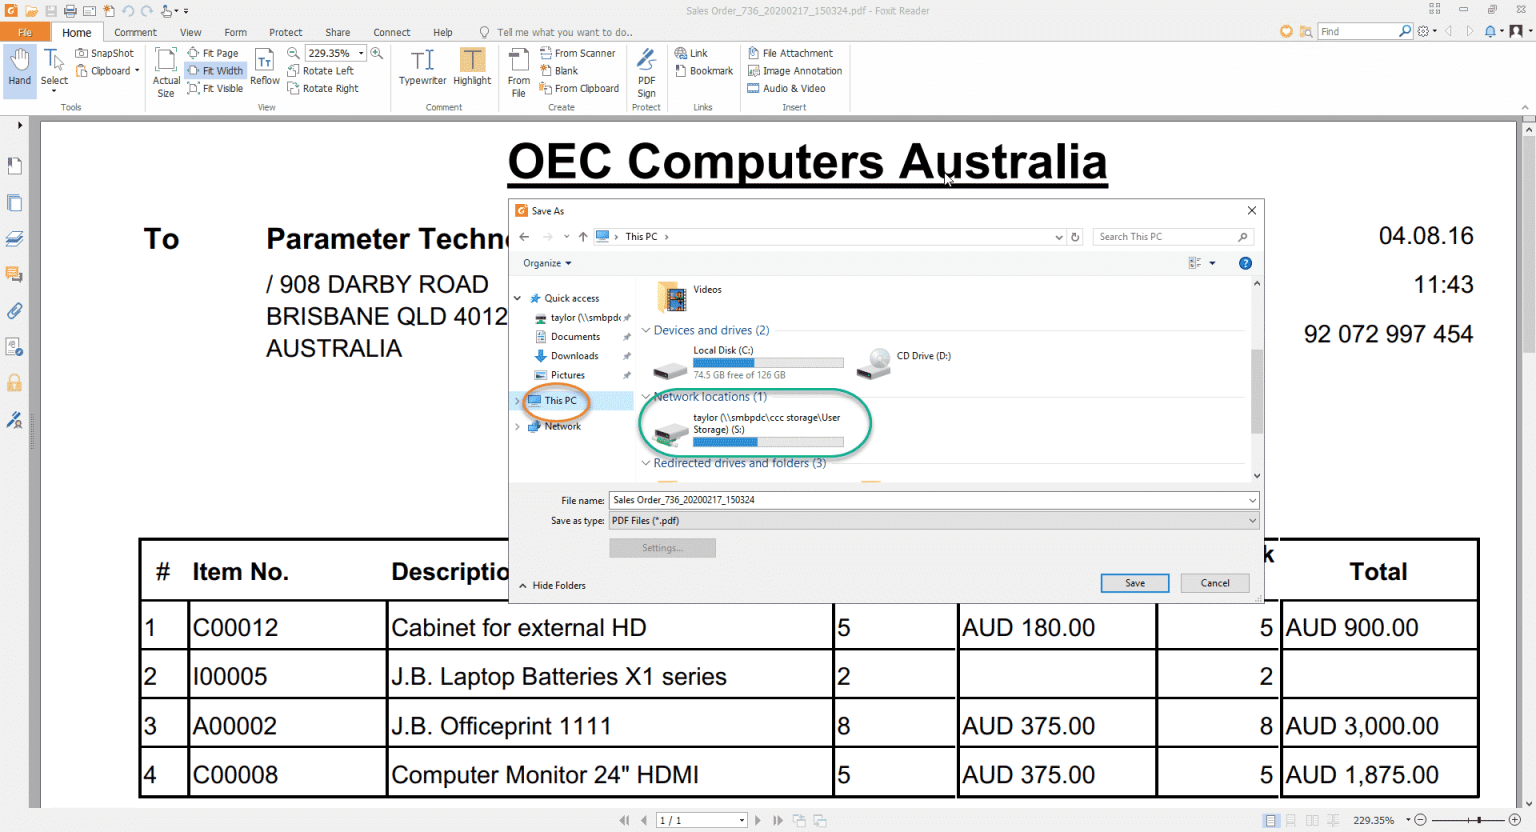Screen dimensions: 1536x832
Task: Click the ribbon zoom in magnifier
Action: click(377, 53)
